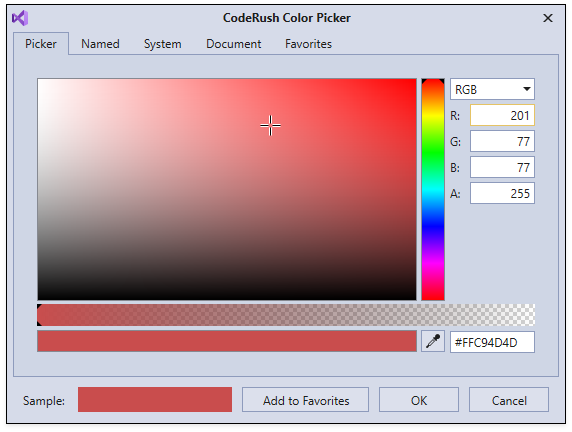Select the Picker tab
Viewport: 572px width, 432px height.
[41, 44]
